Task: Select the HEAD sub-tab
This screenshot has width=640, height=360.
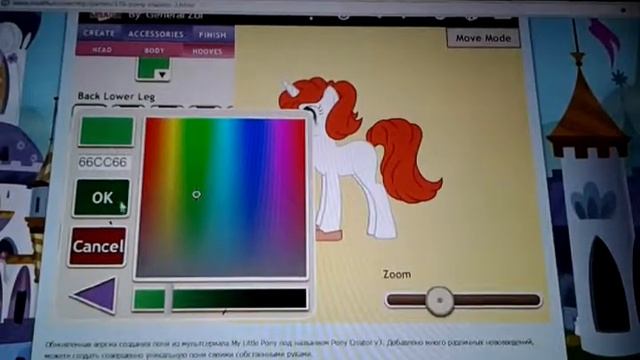Action: [x=102, y=50]
